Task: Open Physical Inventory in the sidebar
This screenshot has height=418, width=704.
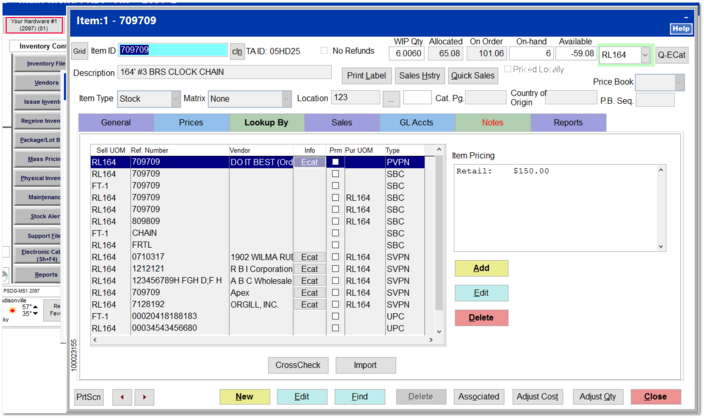Action: [x=40, y=178]
